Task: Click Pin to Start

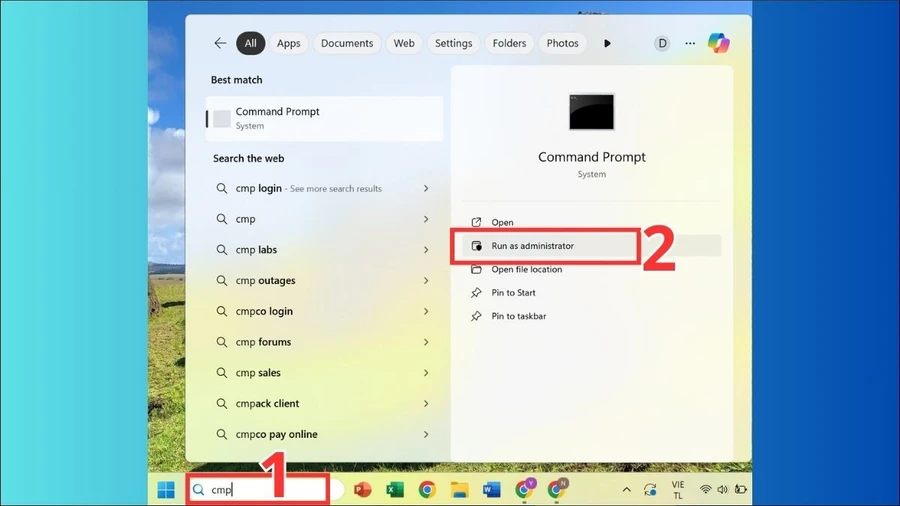Action: pos(591,293)
